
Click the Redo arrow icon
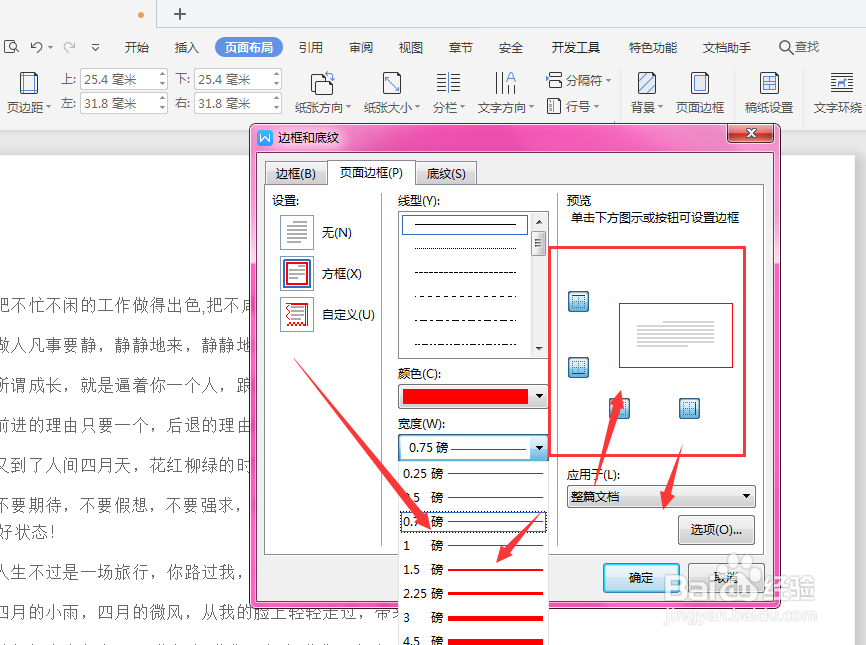[70, 47]
